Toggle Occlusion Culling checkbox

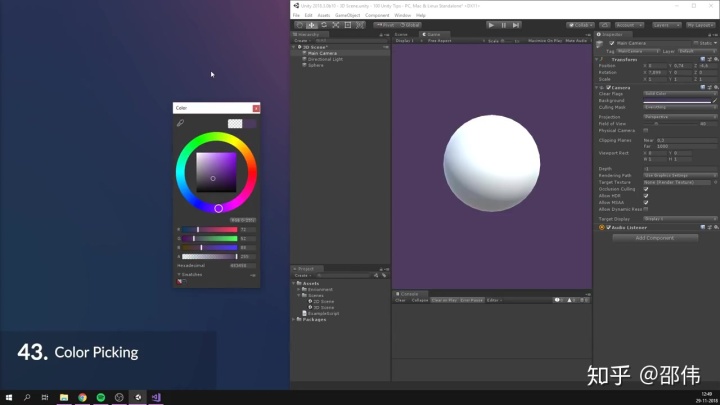(x=646, y=189)
